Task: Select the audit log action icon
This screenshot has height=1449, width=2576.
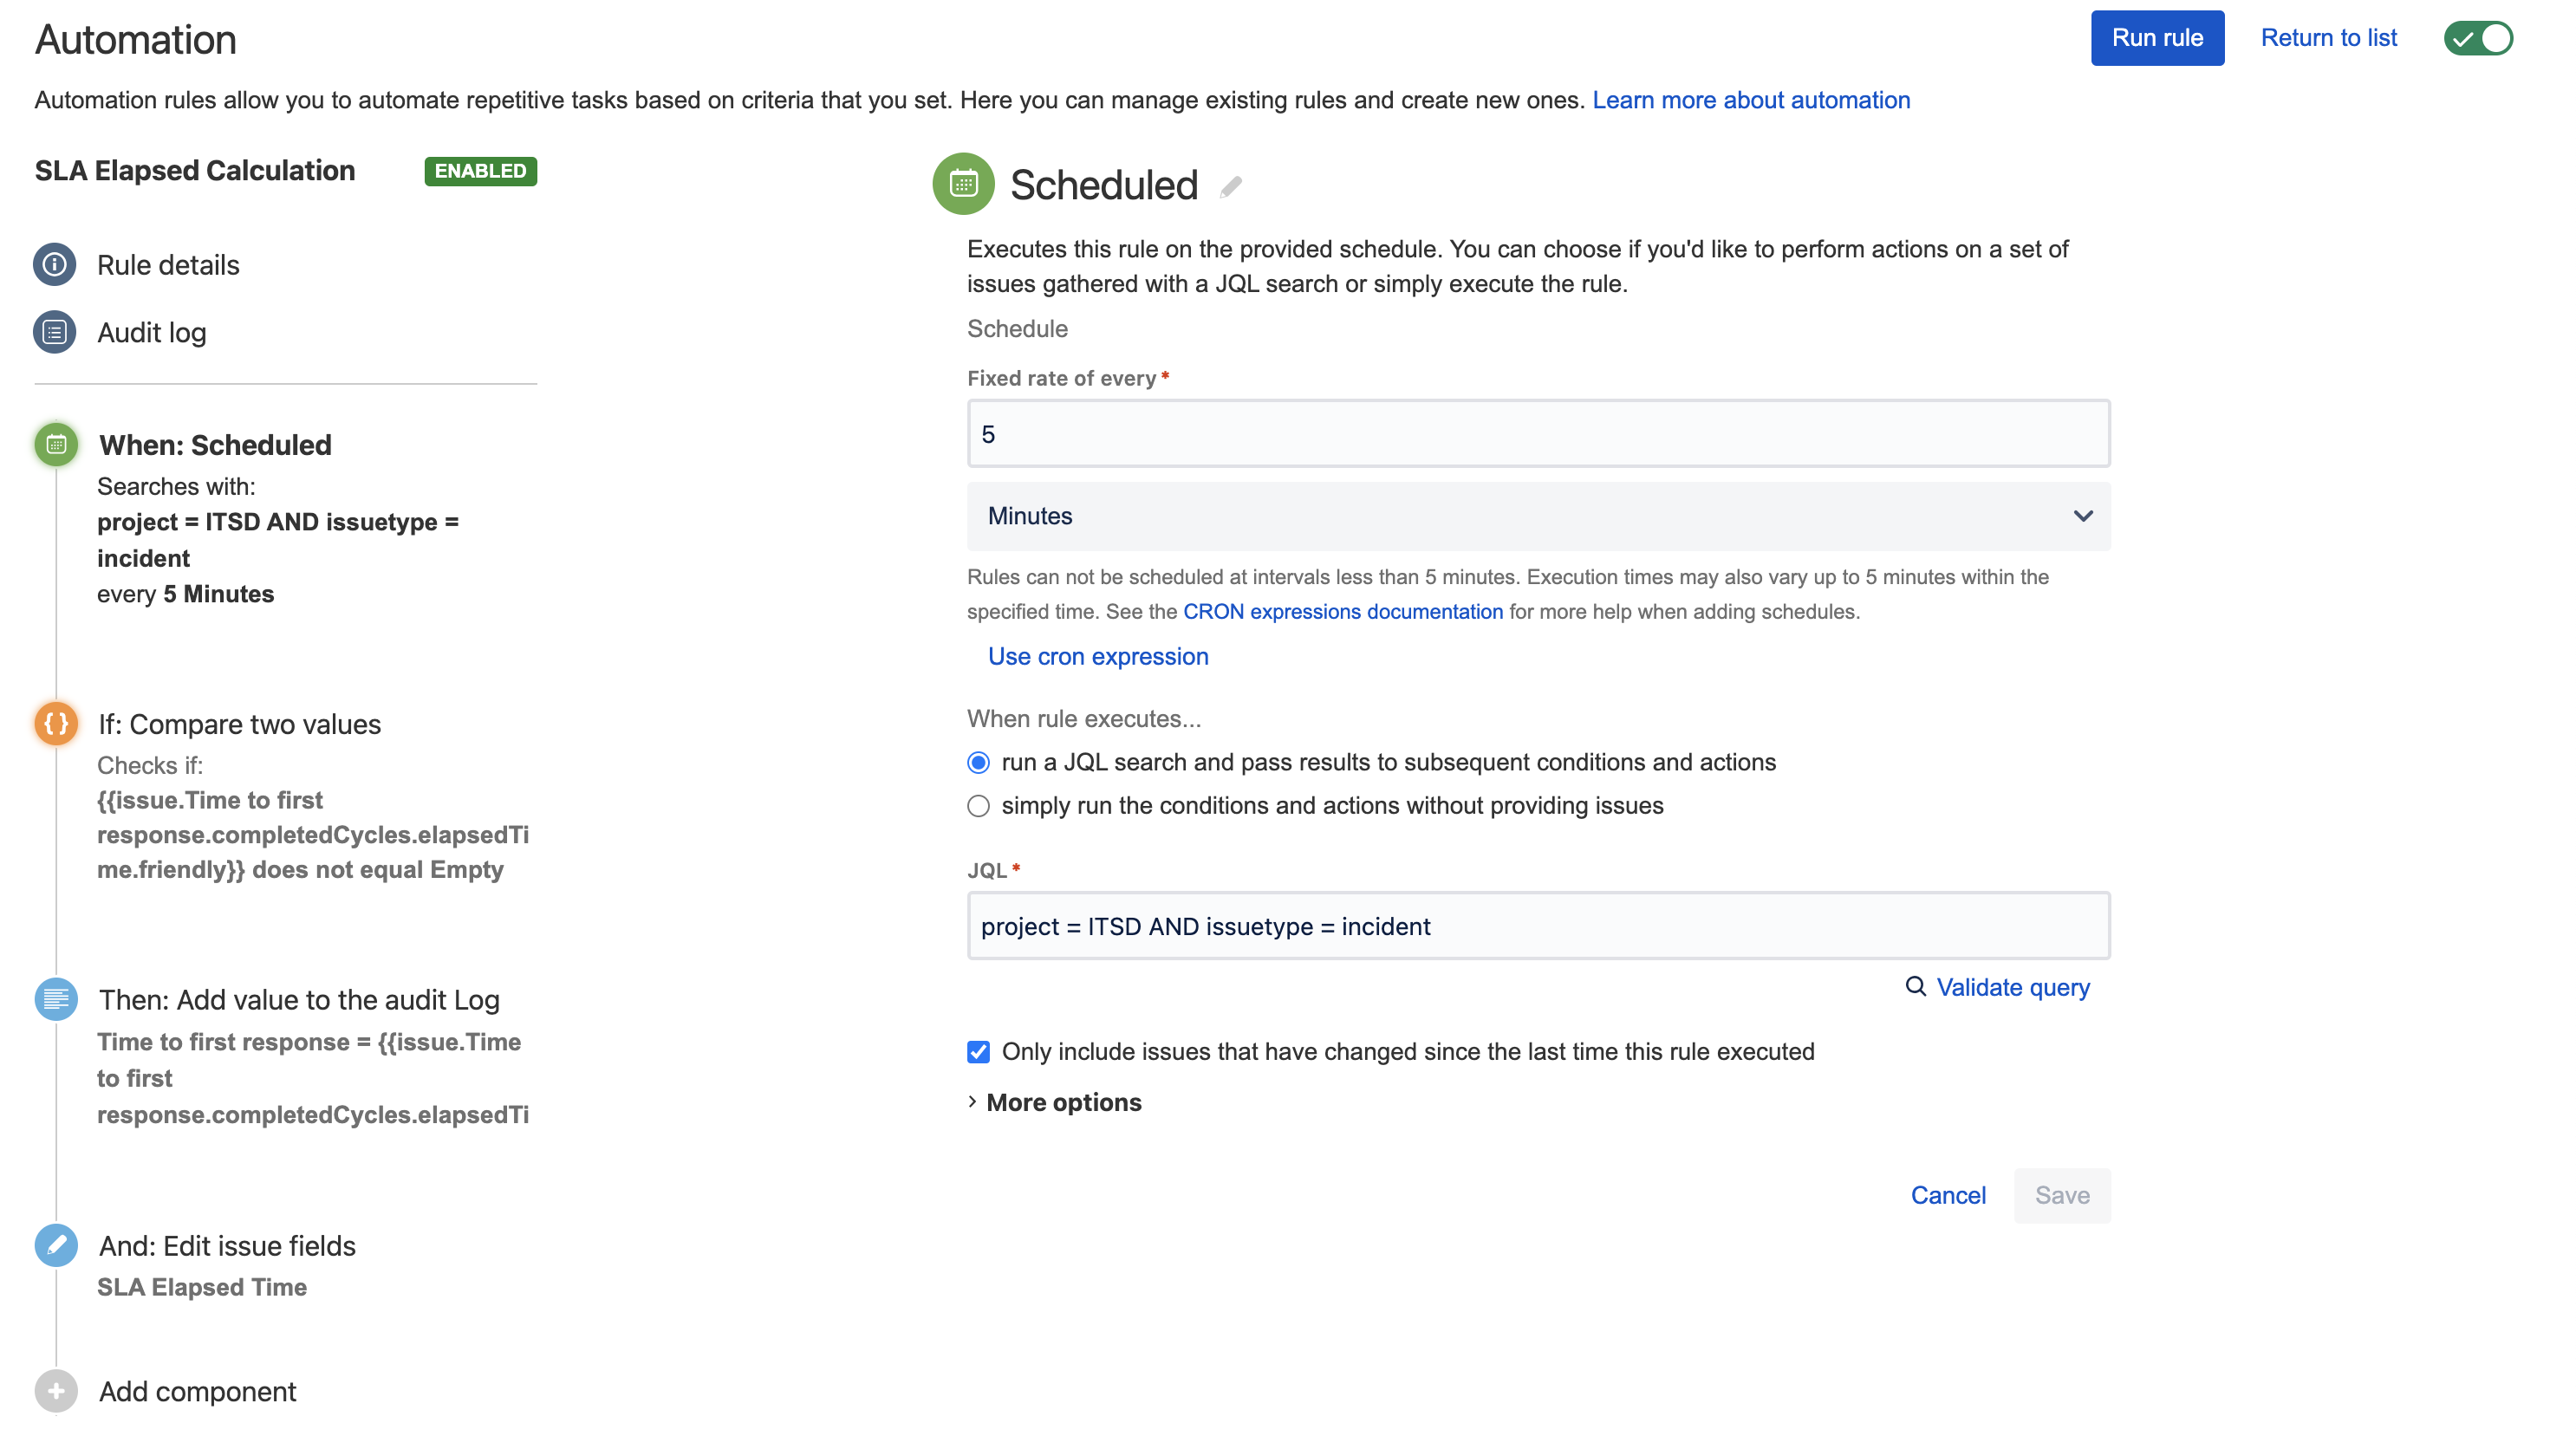Action: (56, 999)
